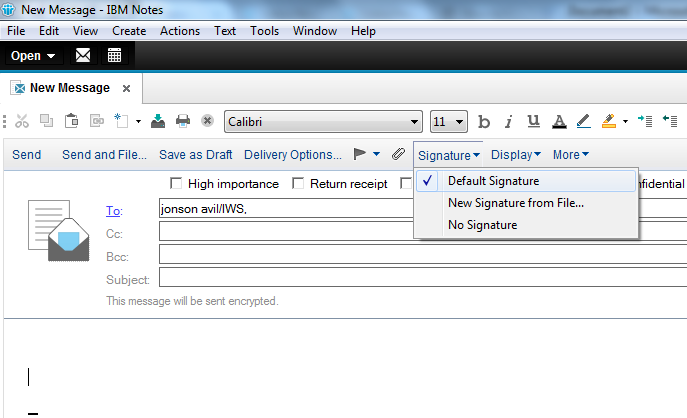Check the Return receipt checkbox
The height and width of the screenshot is (418, 687).
pos(298,183)
